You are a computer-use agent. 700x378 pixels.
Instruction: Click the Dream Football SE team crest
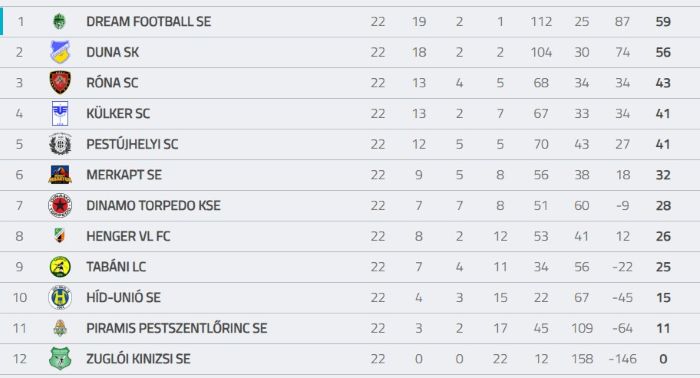59,21
